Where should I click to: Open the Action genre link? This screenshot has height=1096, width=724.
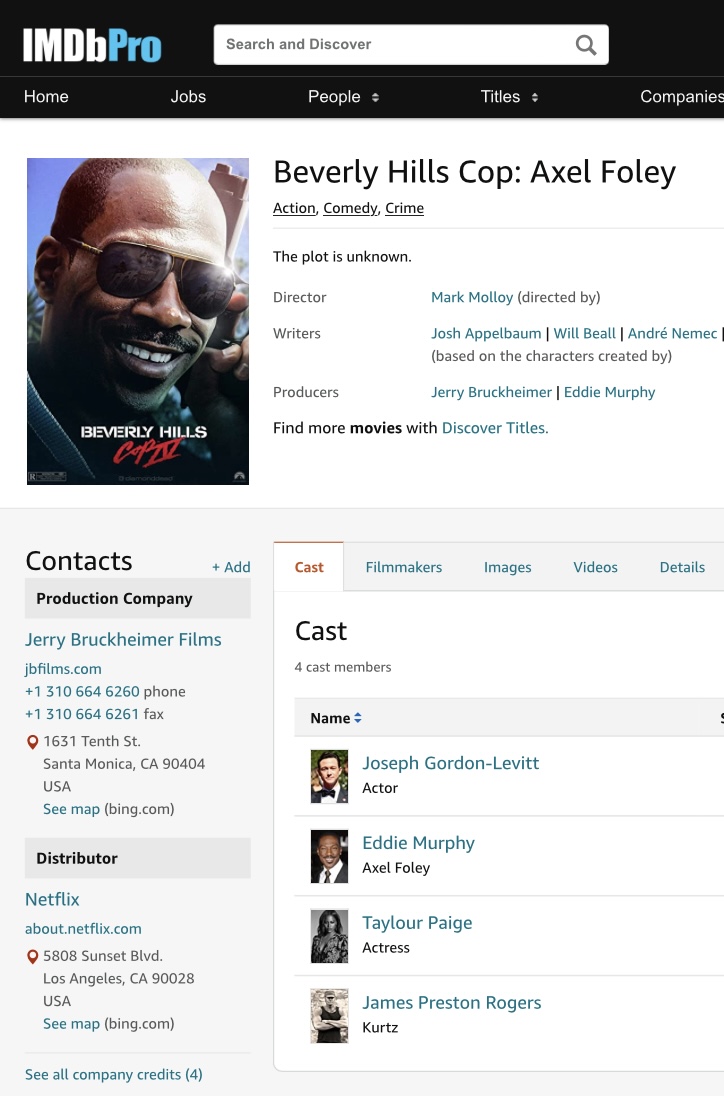click(294, 208)
